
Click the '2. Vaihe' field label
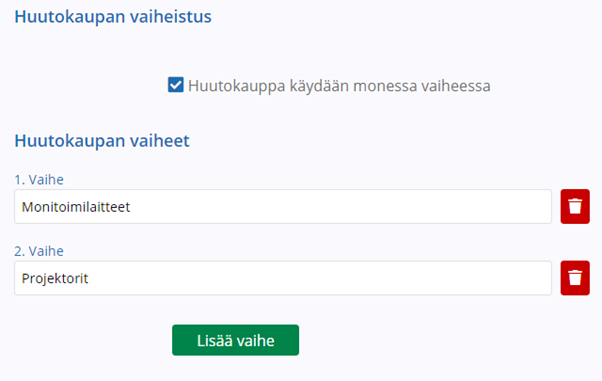pyautogui.click(x=39, y=251)
